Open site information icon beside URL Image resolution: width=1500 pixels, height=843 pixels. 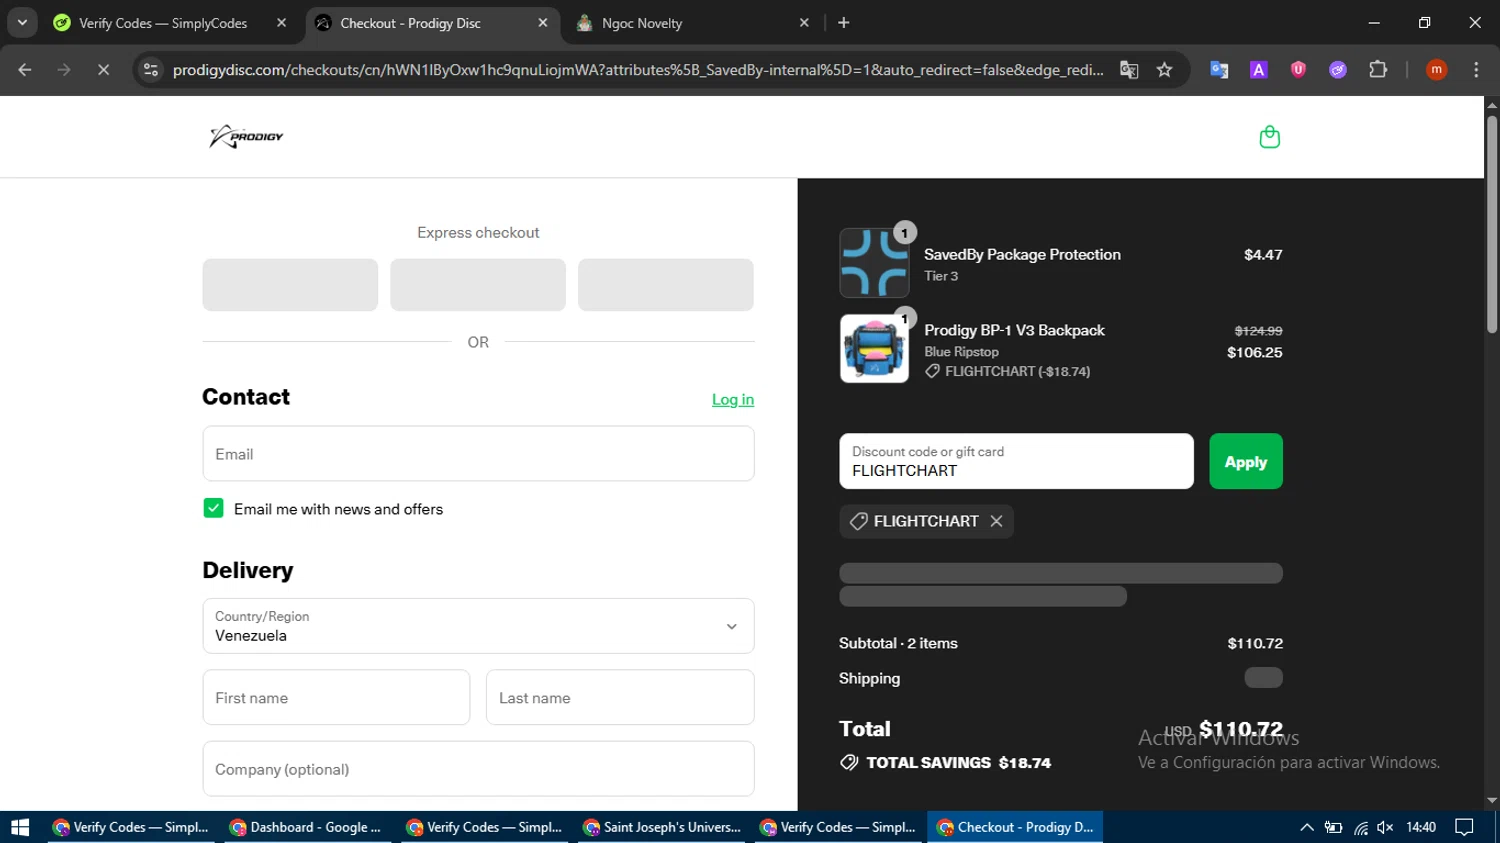151,70
